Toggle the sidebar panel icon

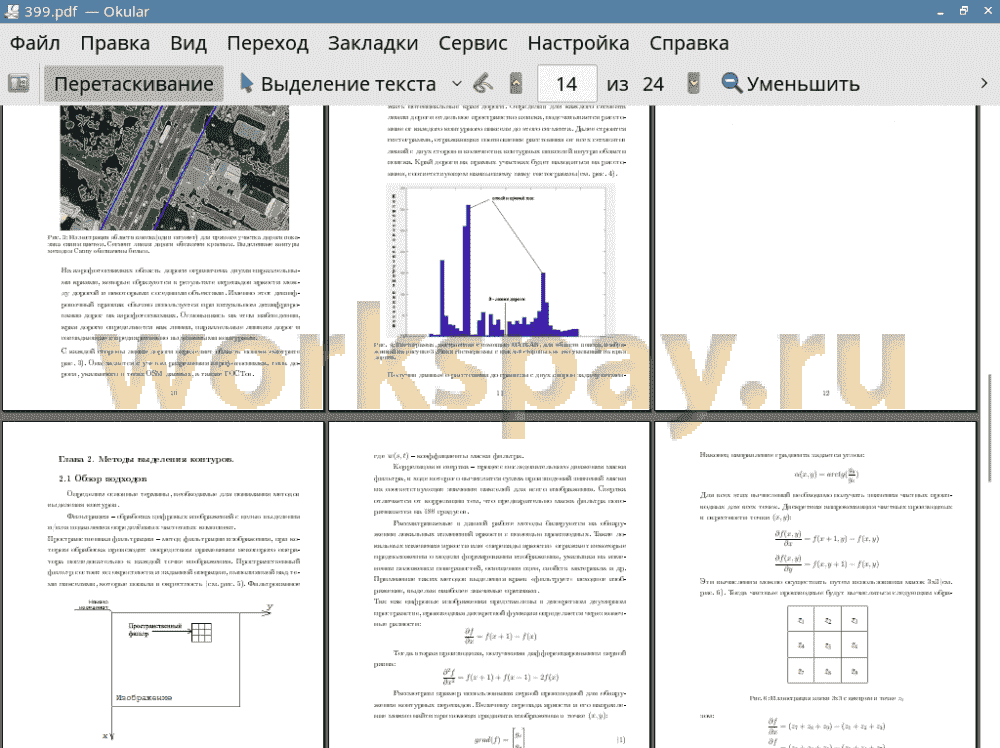pos(18,84)
